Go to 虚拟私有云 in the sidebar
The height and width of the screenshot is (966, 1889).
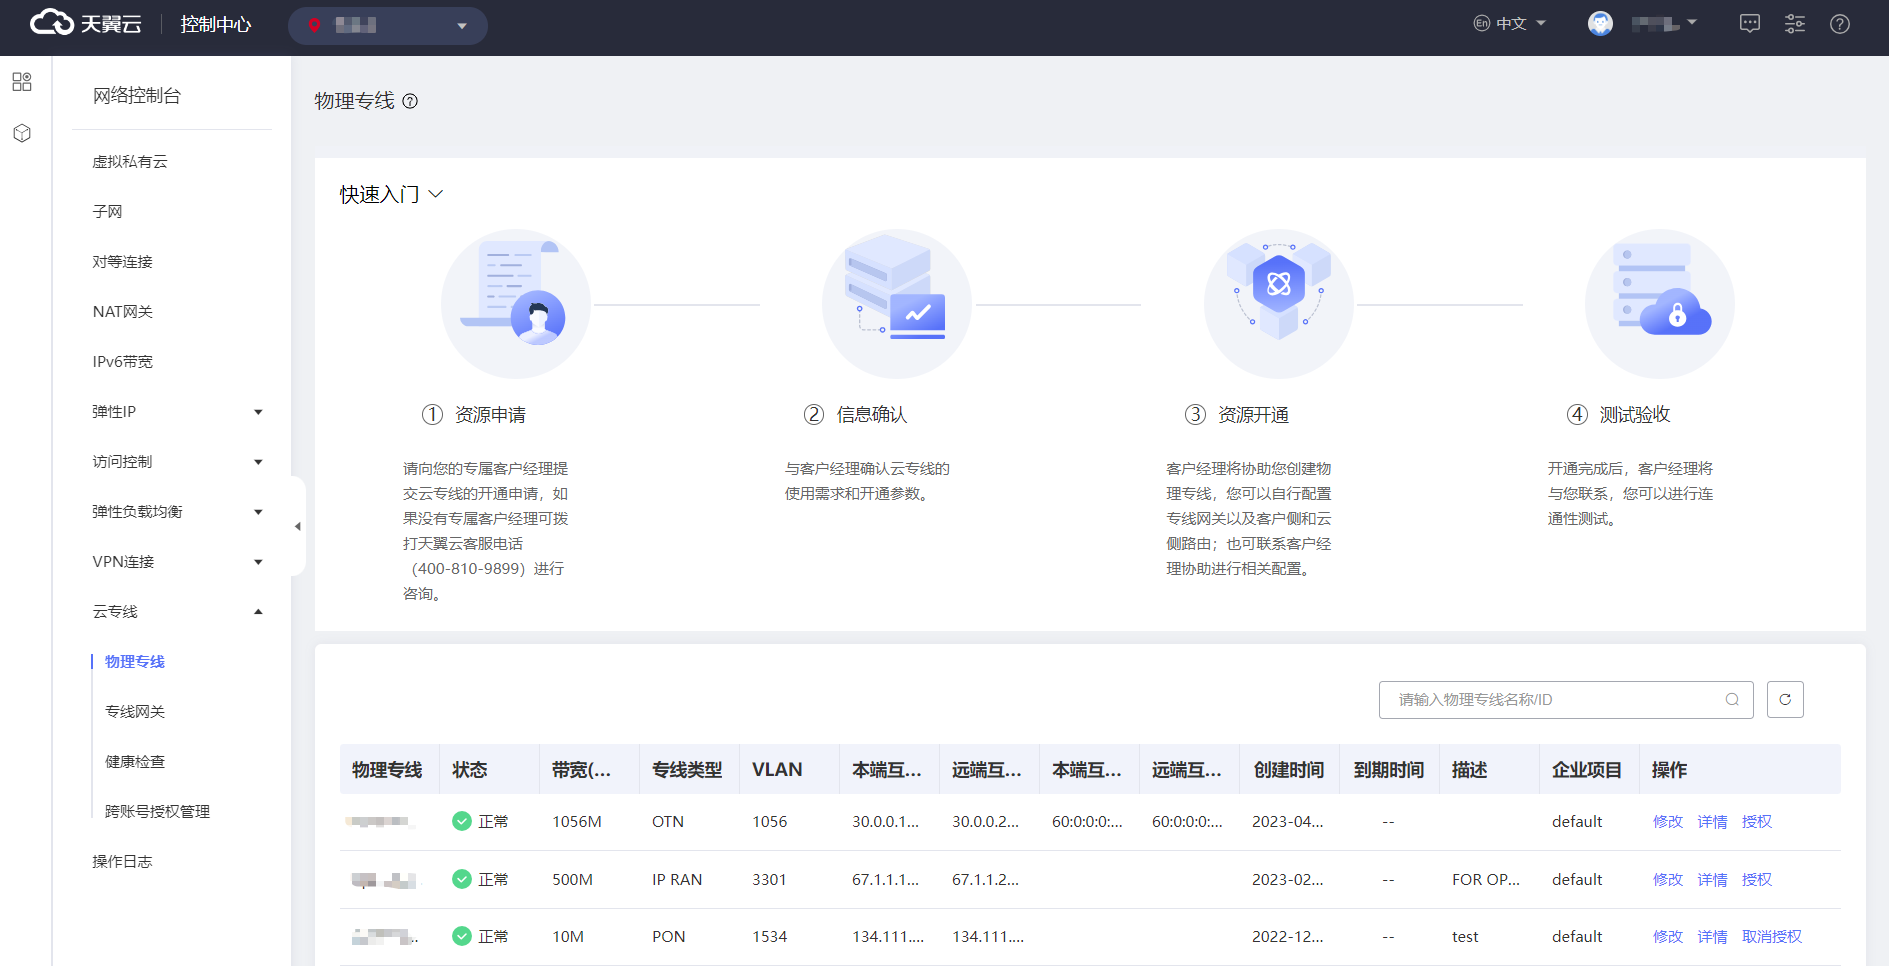(130, 162)
